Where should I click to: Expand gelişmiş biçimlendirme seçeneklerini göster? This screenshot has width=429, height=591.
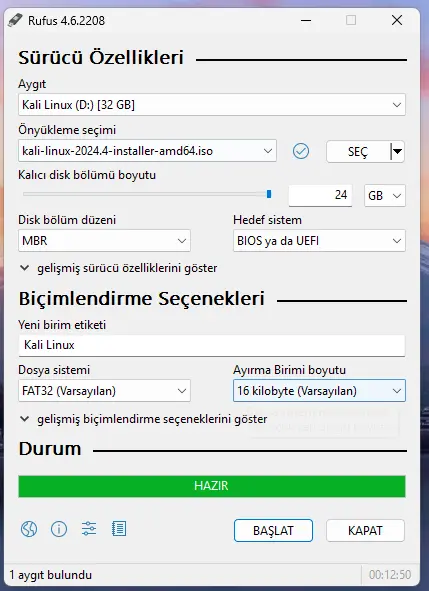tap(144, 419)
